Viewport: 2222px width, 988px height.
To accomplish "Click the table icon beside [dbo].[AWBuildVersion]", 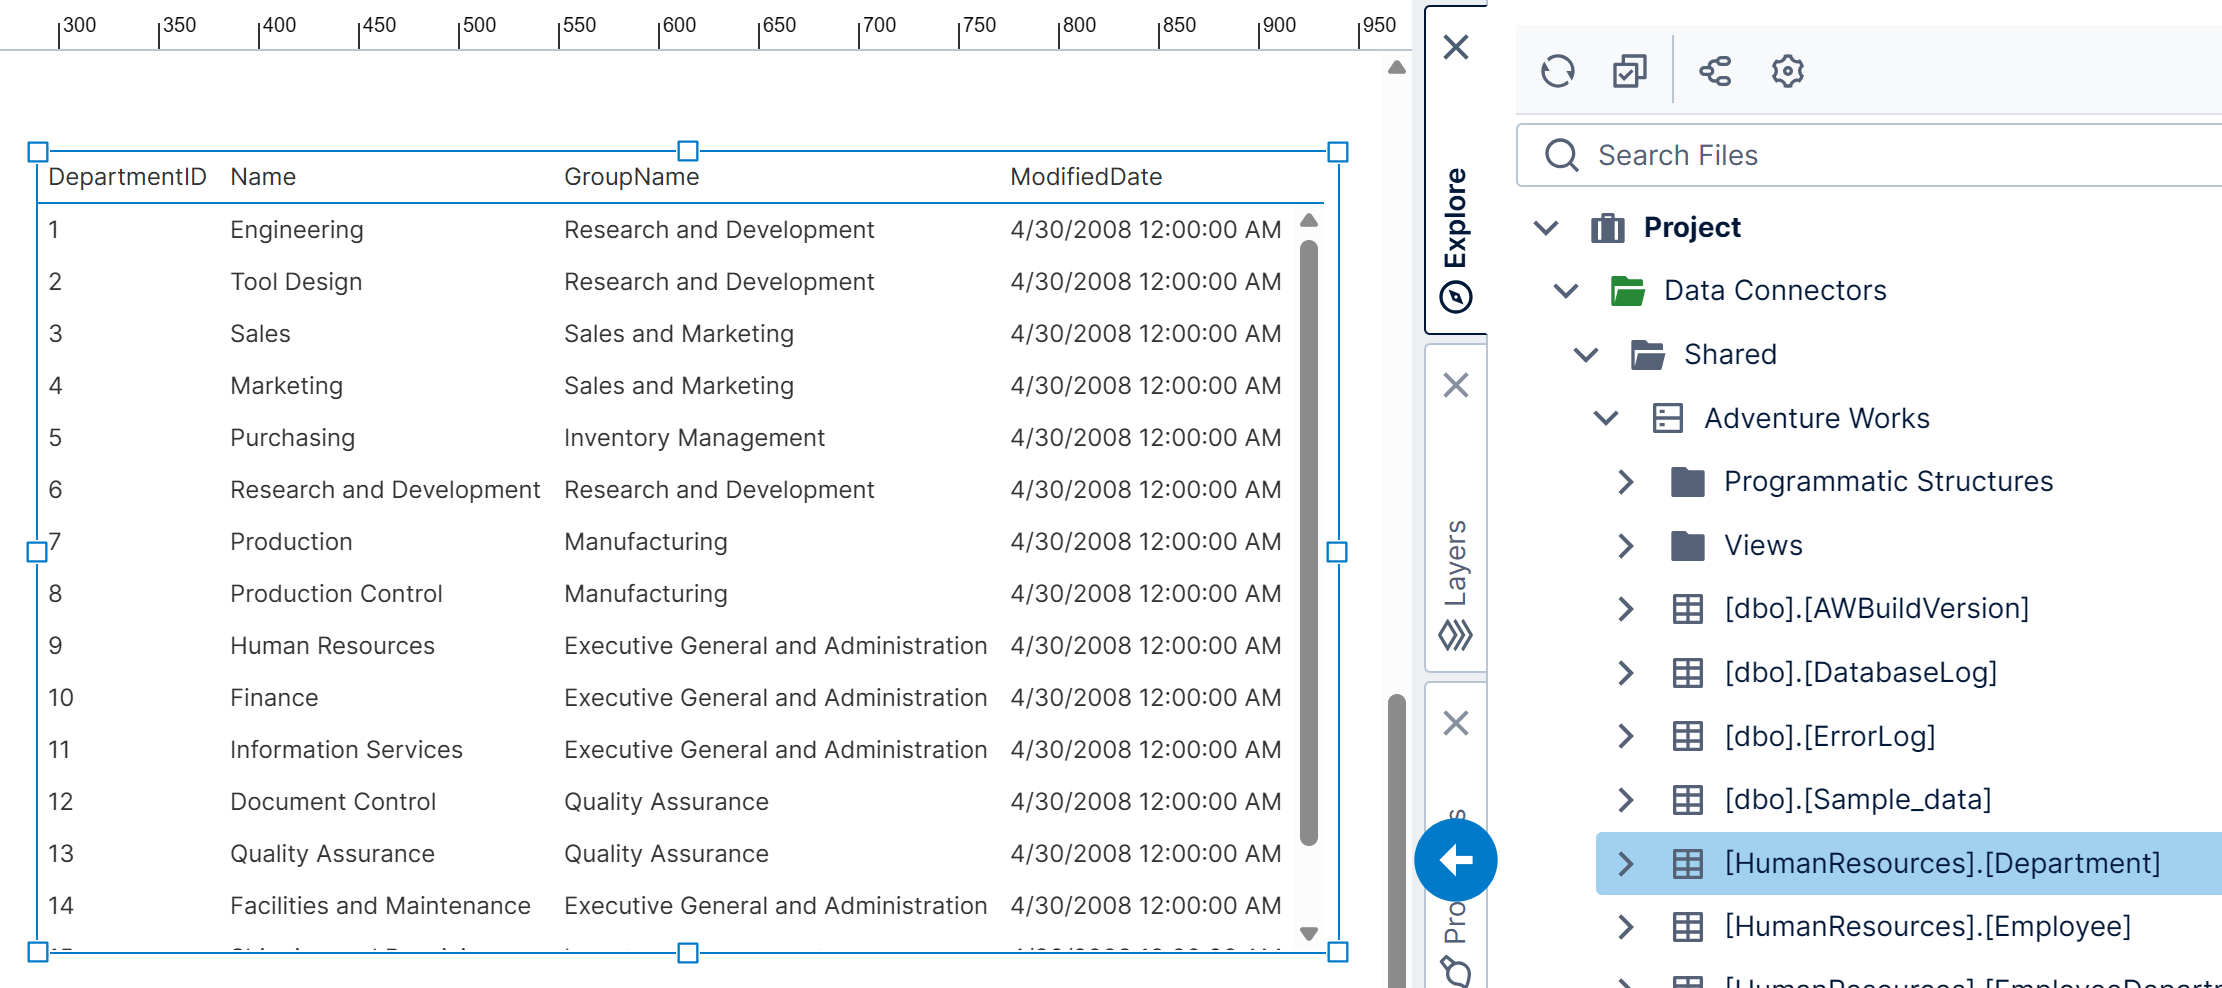I will click(x=1687, y=608).
